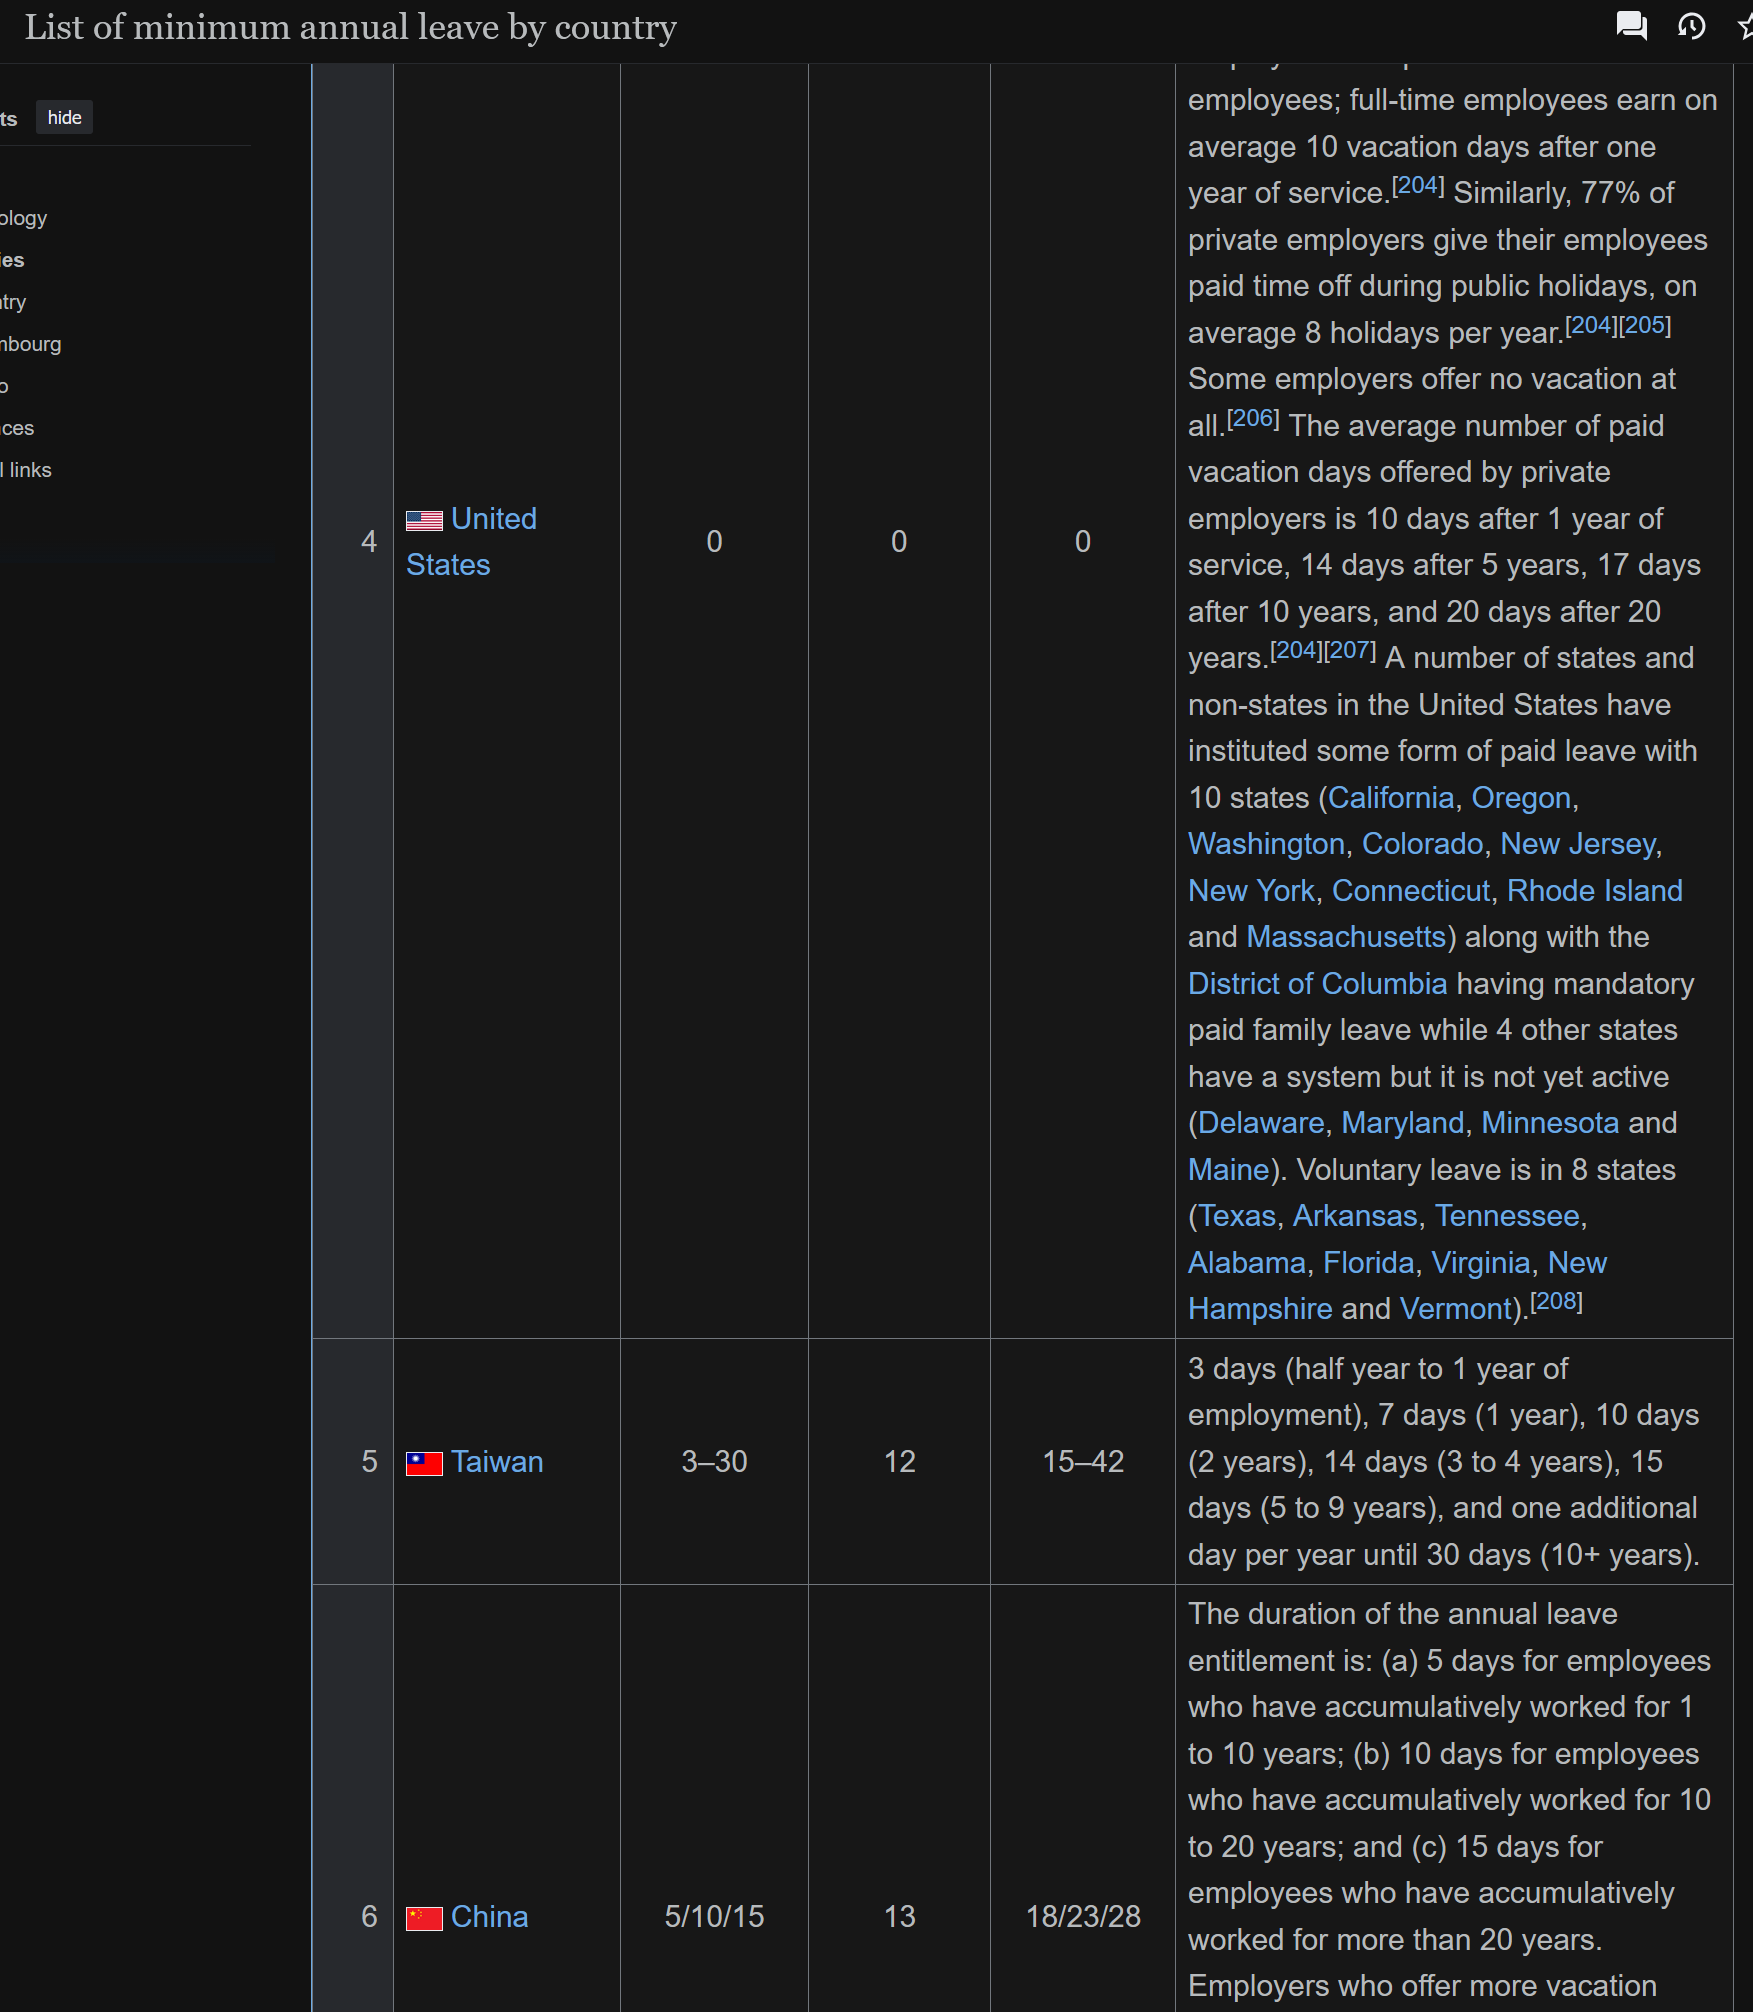1753x2012 pixels.
Task: Visit the Tennessee link
Action: 1507,1216
